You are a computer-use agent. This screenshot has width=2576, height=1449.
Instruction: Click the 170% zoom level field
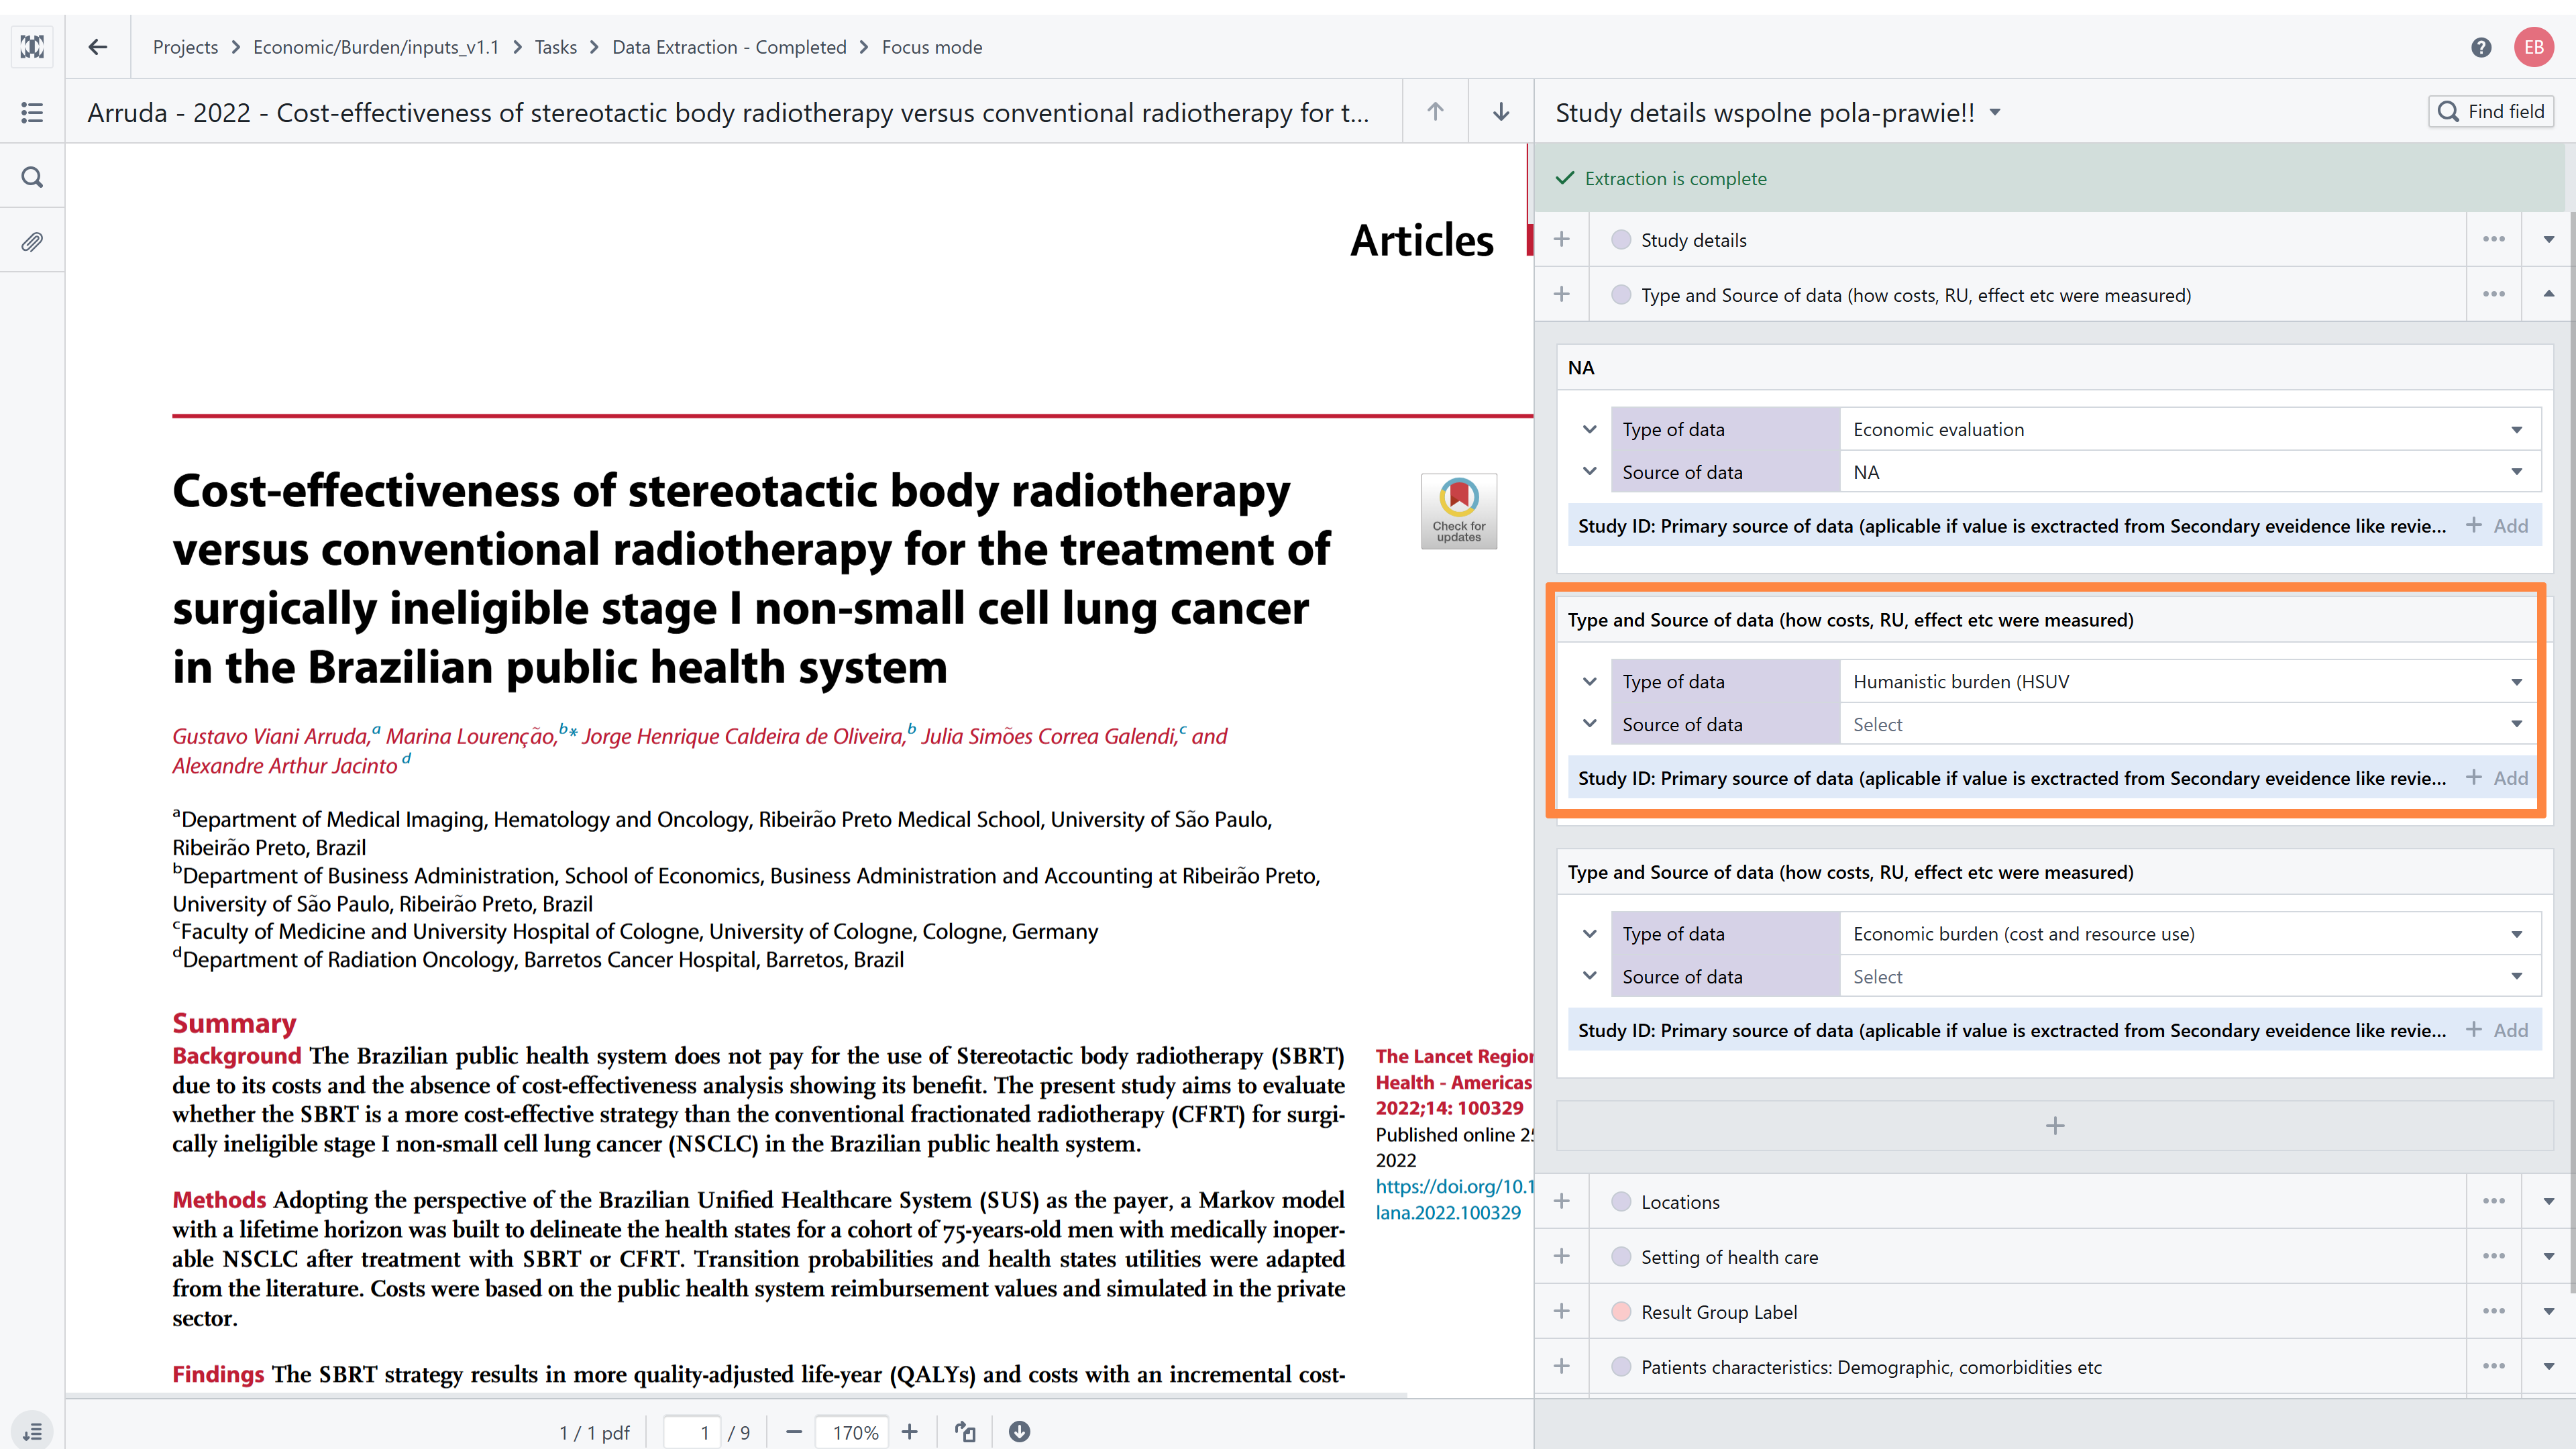click(853, 1432)
